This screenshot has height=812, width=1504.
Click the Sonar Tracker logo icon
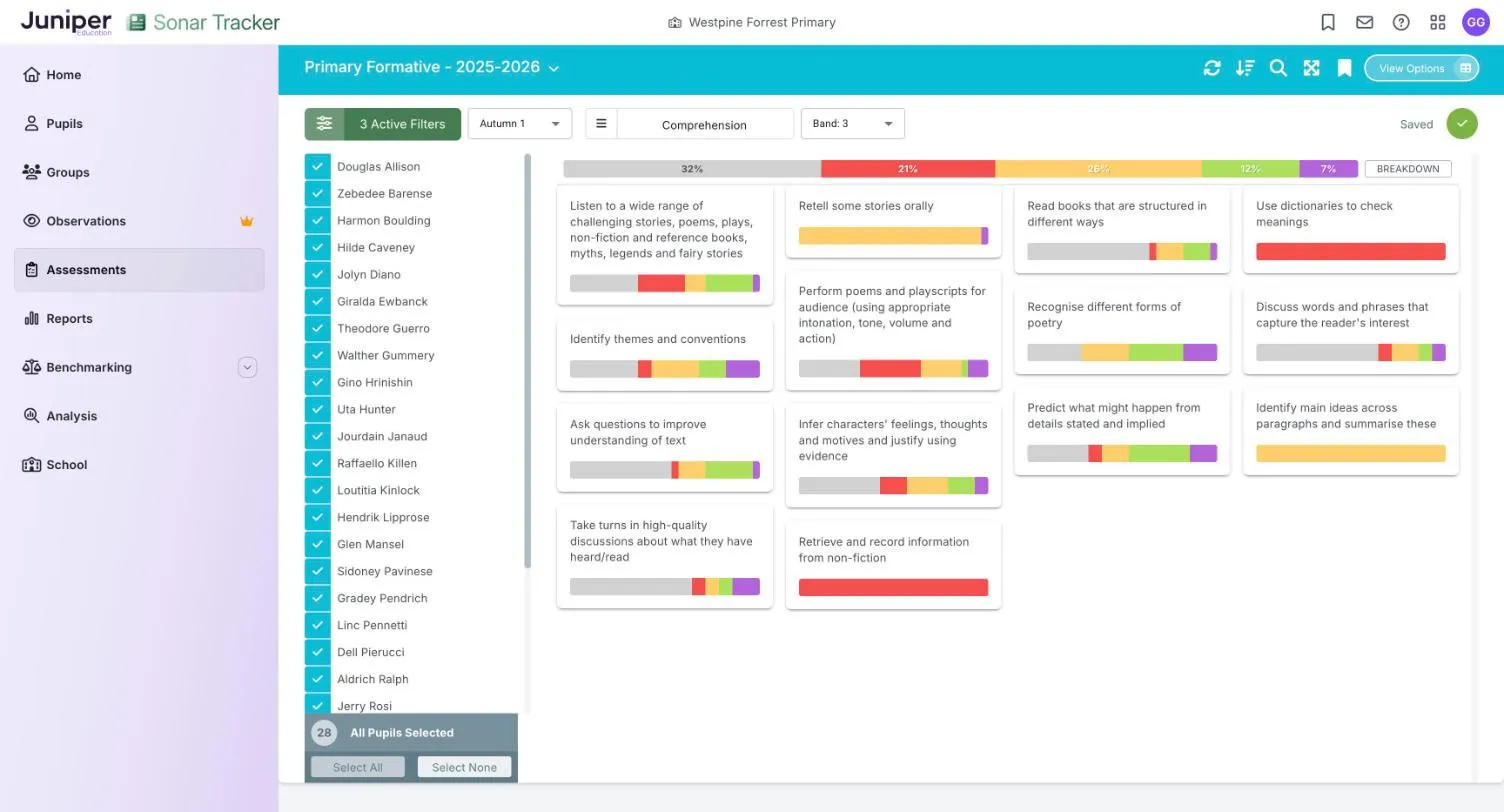pos(137,22)
